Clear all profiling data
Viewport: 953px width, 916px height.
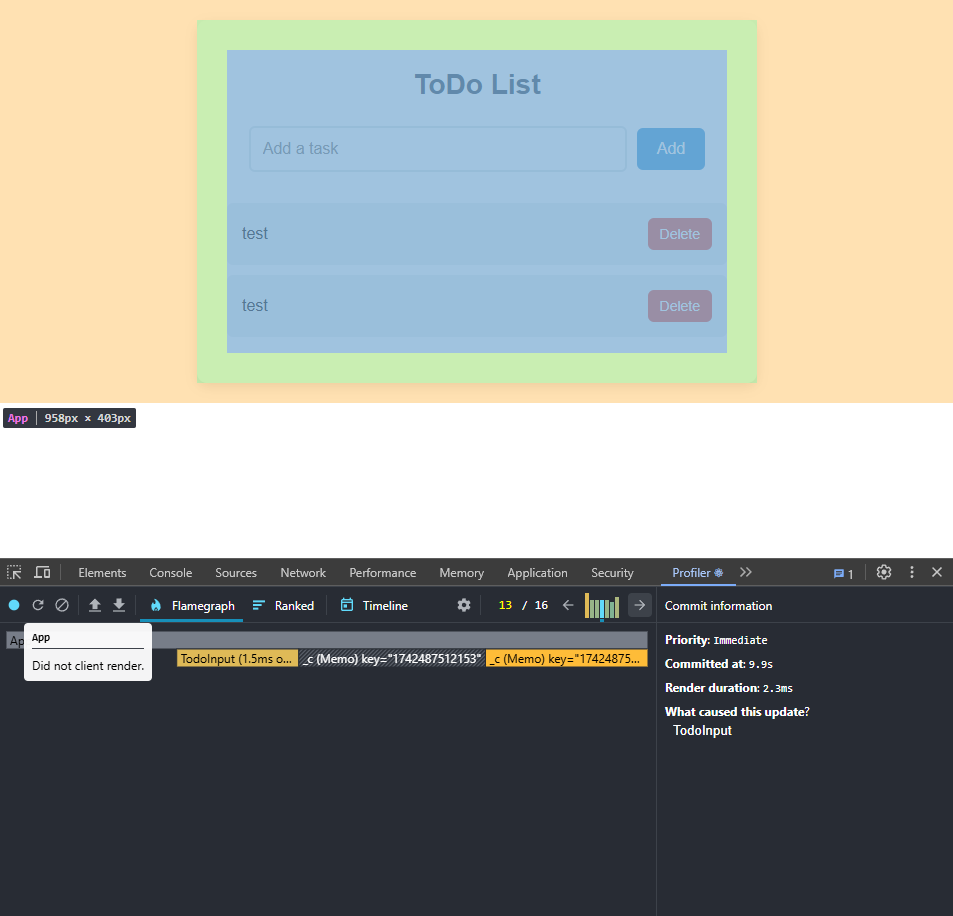(62, 605)
